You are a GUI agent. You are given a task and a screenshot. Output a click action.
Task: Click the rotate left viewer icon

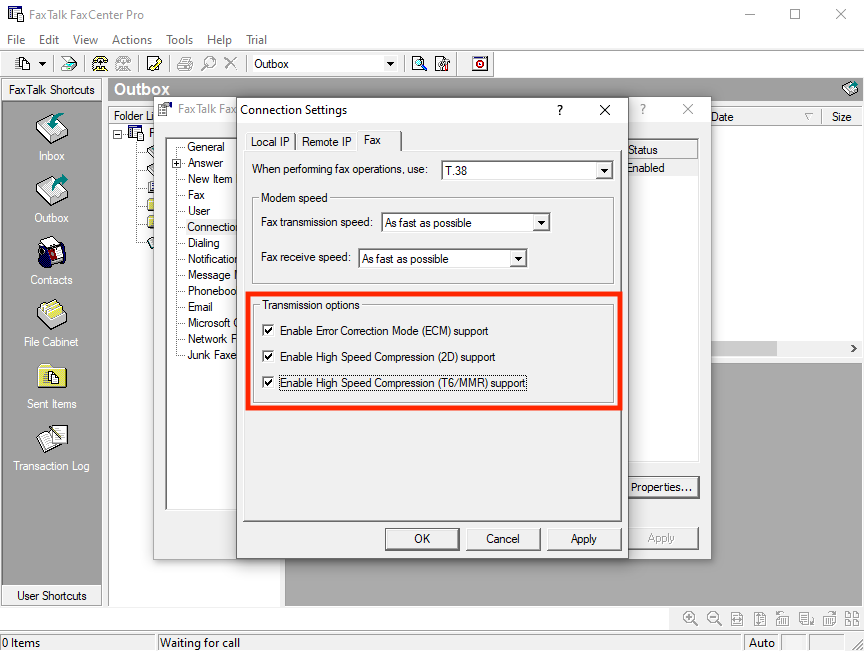[x=782, y=618]
